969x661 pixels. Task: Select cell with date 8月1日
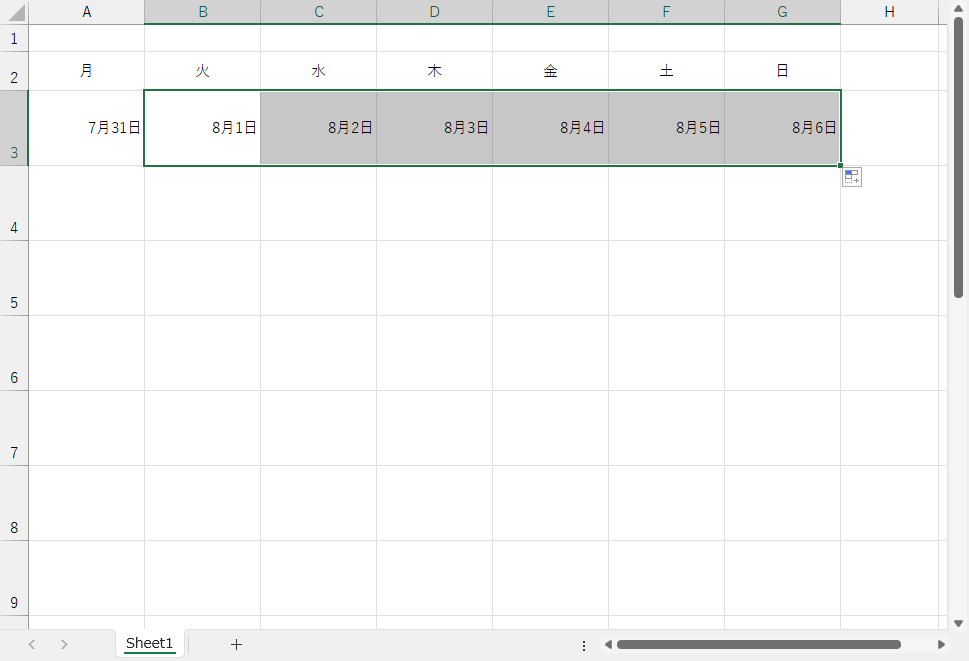tap(203, 128)
